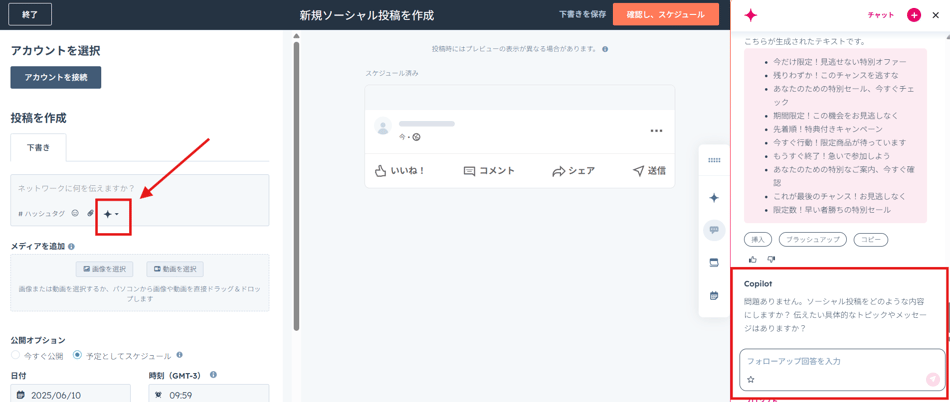Image resolution: width=950 pixels, height=402 pixels.
Task: Click the pink Copilot sparkle logo
Action: (751, 16)
